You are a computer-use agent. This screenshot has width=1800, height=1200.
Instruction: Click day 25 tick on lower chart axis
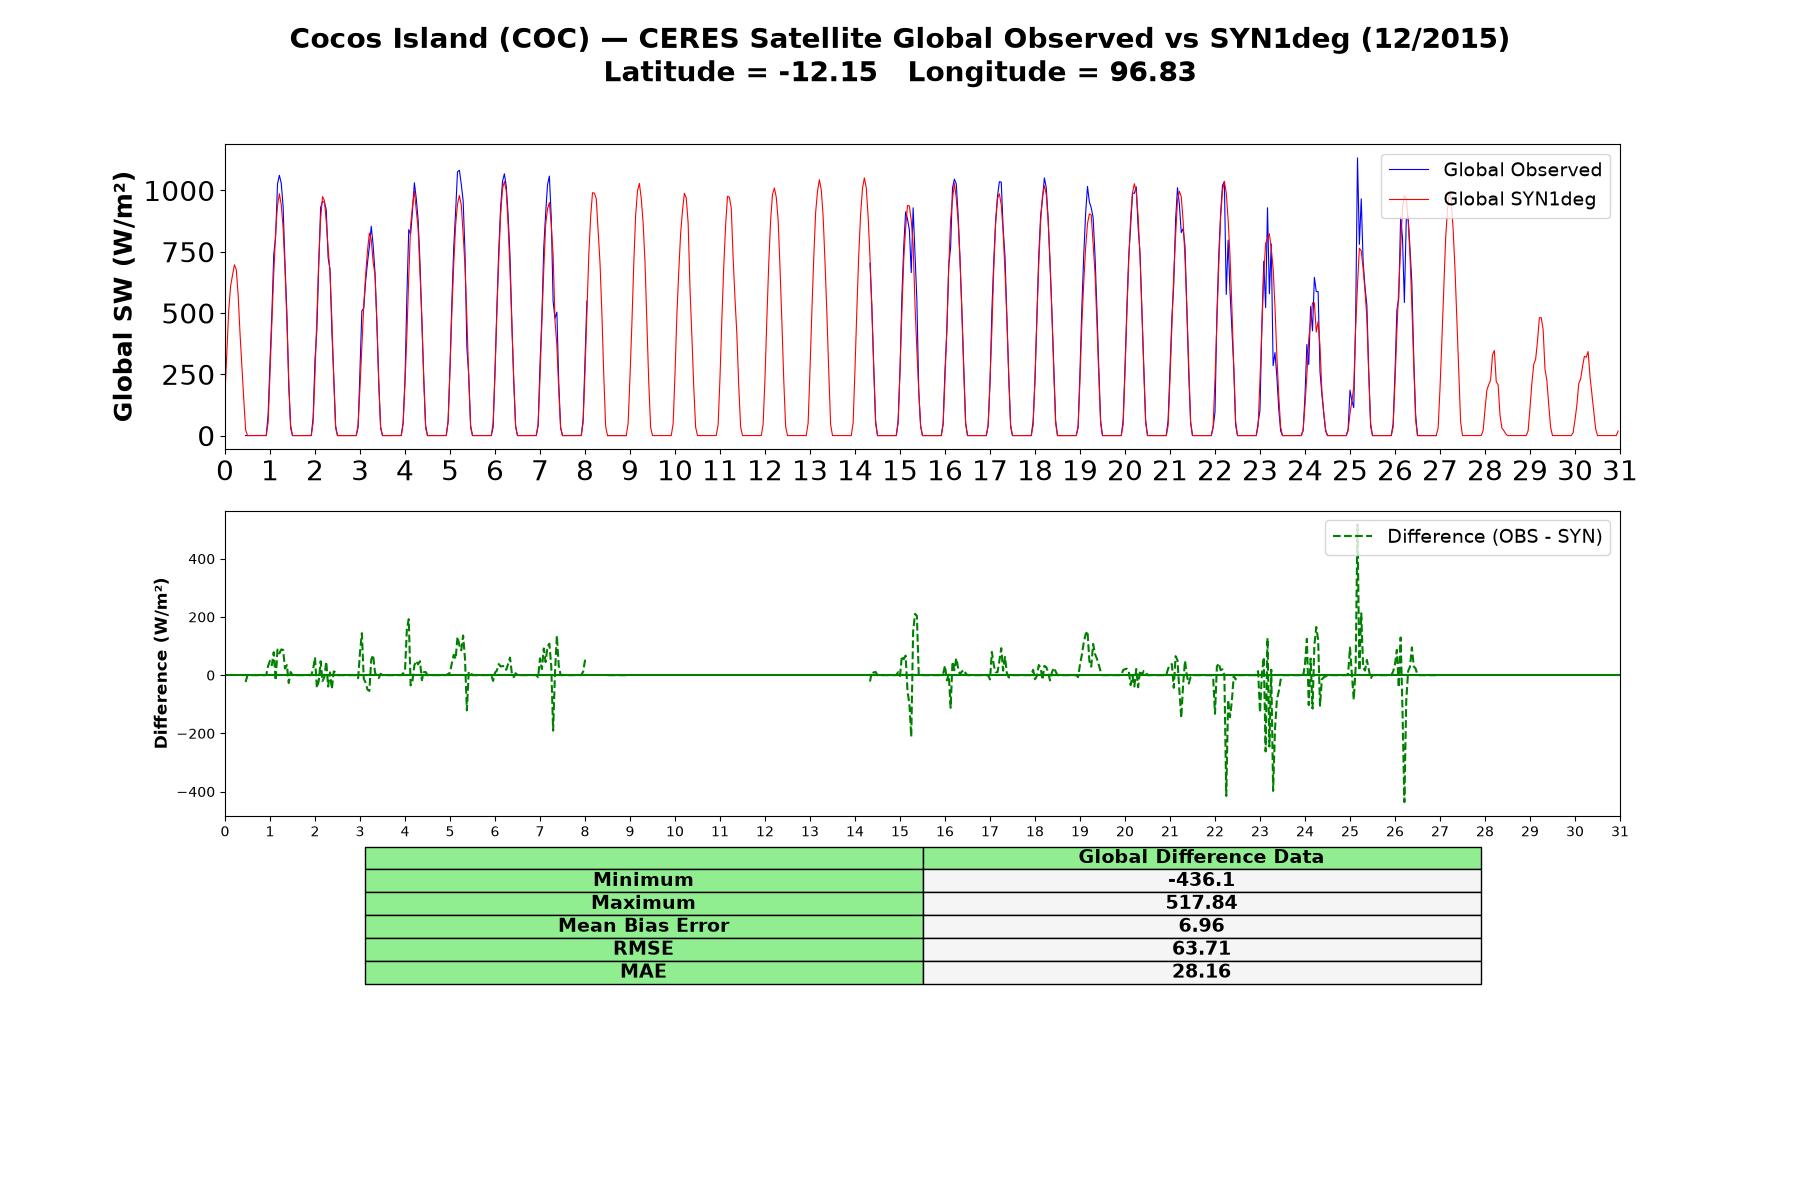coord(1350,832)
